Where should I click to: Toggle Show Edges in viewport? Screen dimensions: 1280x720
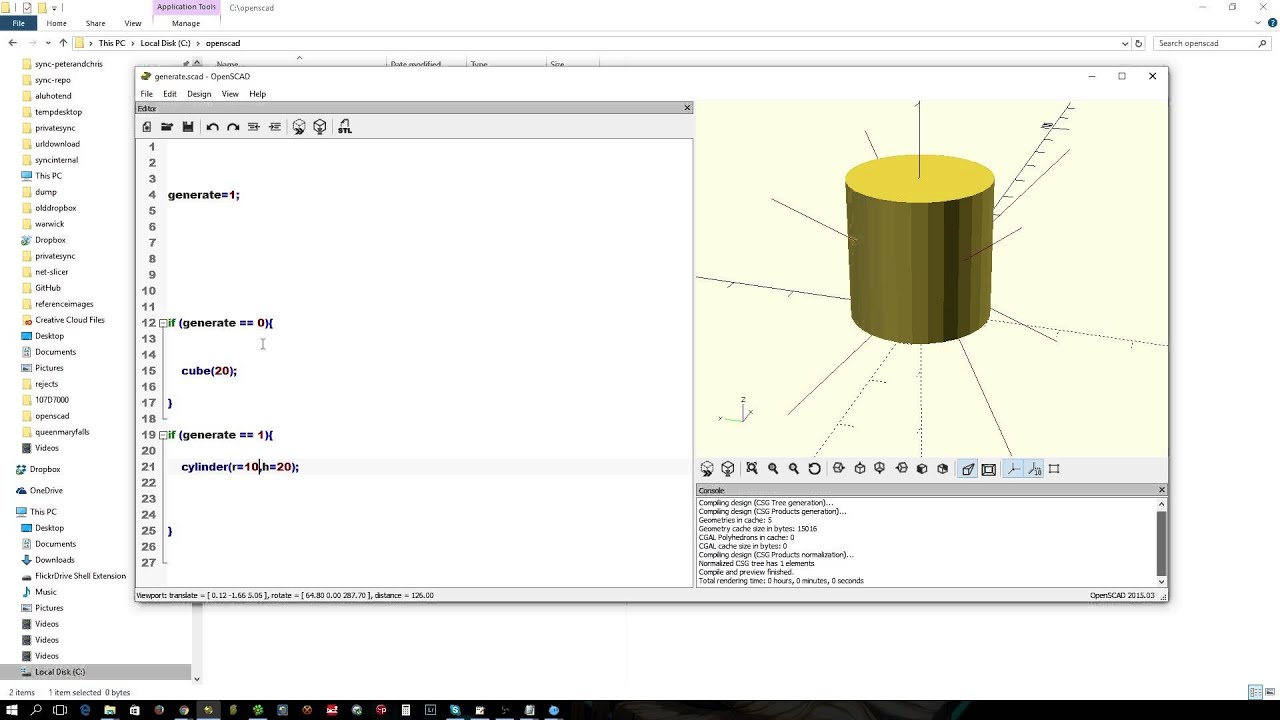[1054, 469]
